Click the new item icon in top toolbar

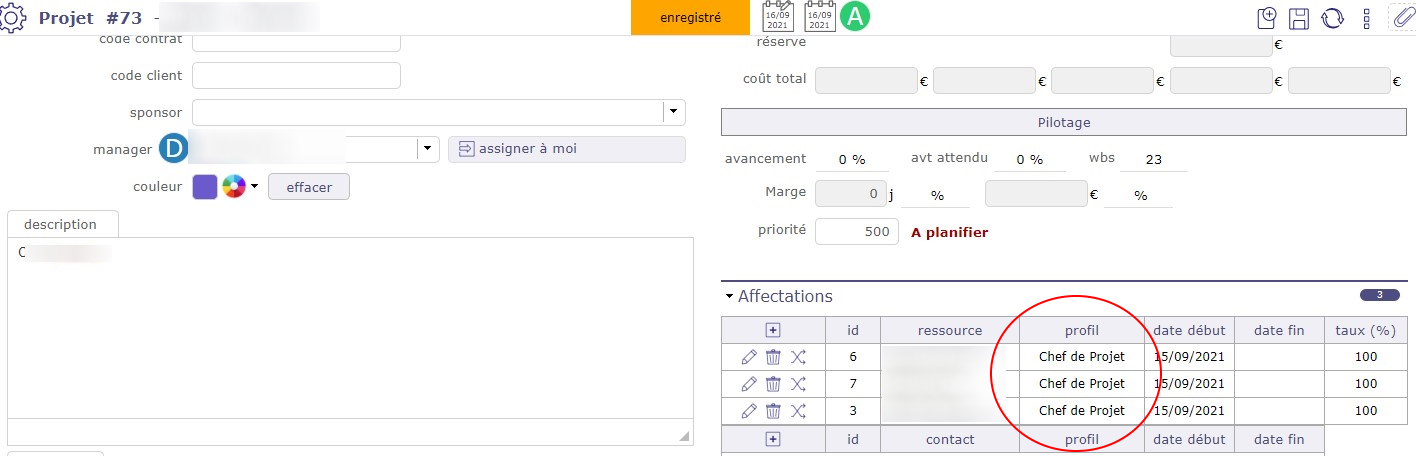(x=1267, y=18)
